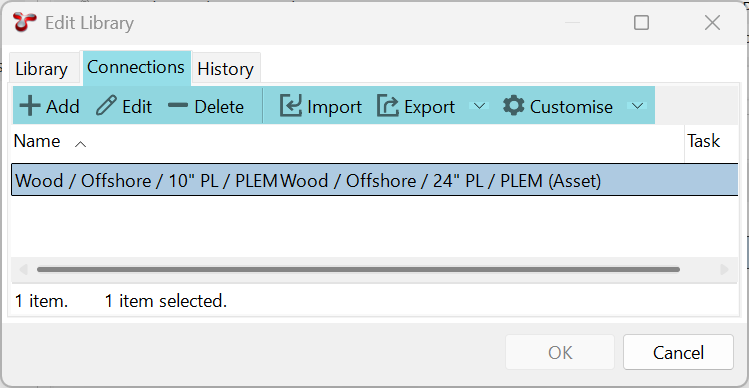Click the Delete minus icon

pyautogui.click(x=178, y=105)
